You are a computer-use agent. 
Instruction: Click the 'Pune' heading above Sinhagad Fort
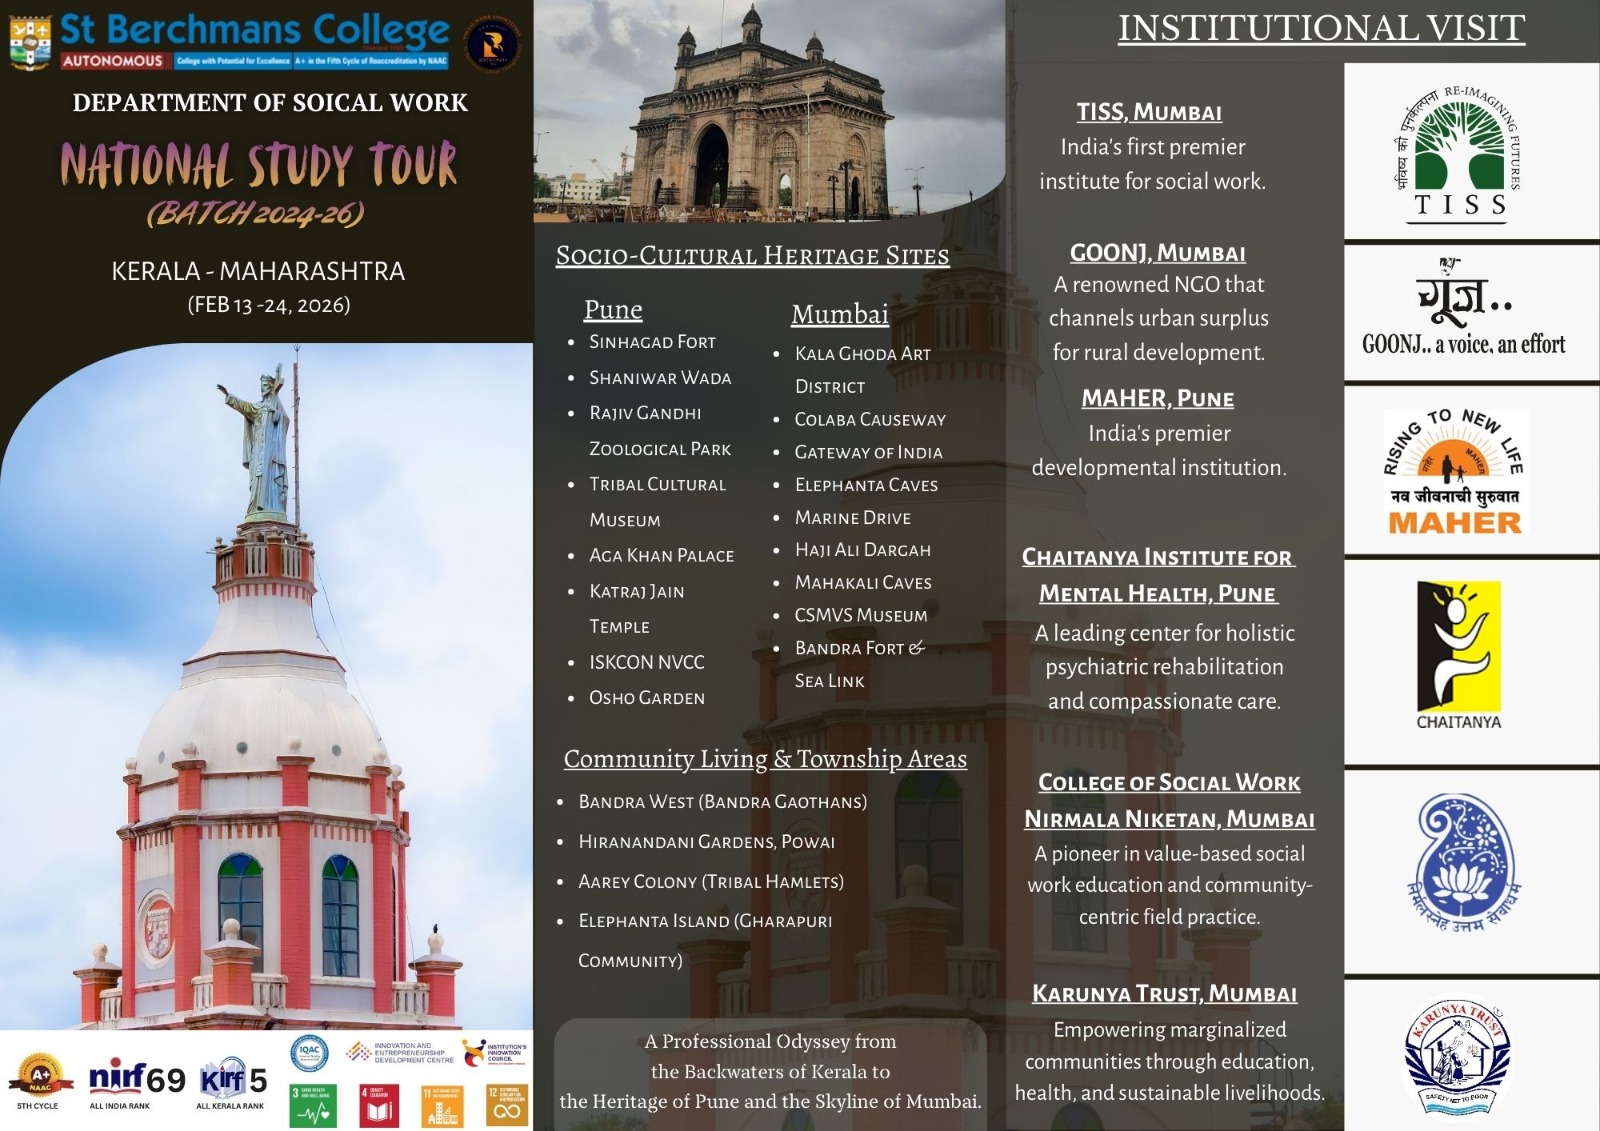[x=613, y=310]
